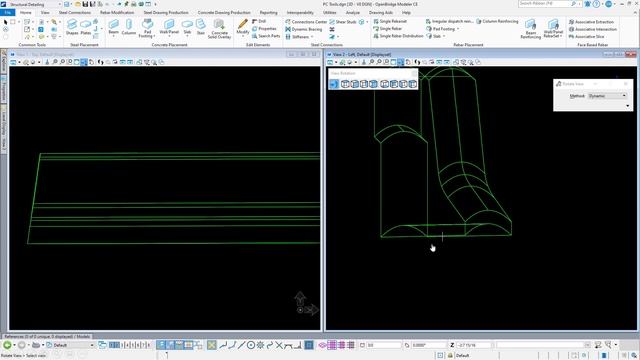Switch to Steel Connections tab
This screenshot has height=360, width=640.
(x=75, y=13)
